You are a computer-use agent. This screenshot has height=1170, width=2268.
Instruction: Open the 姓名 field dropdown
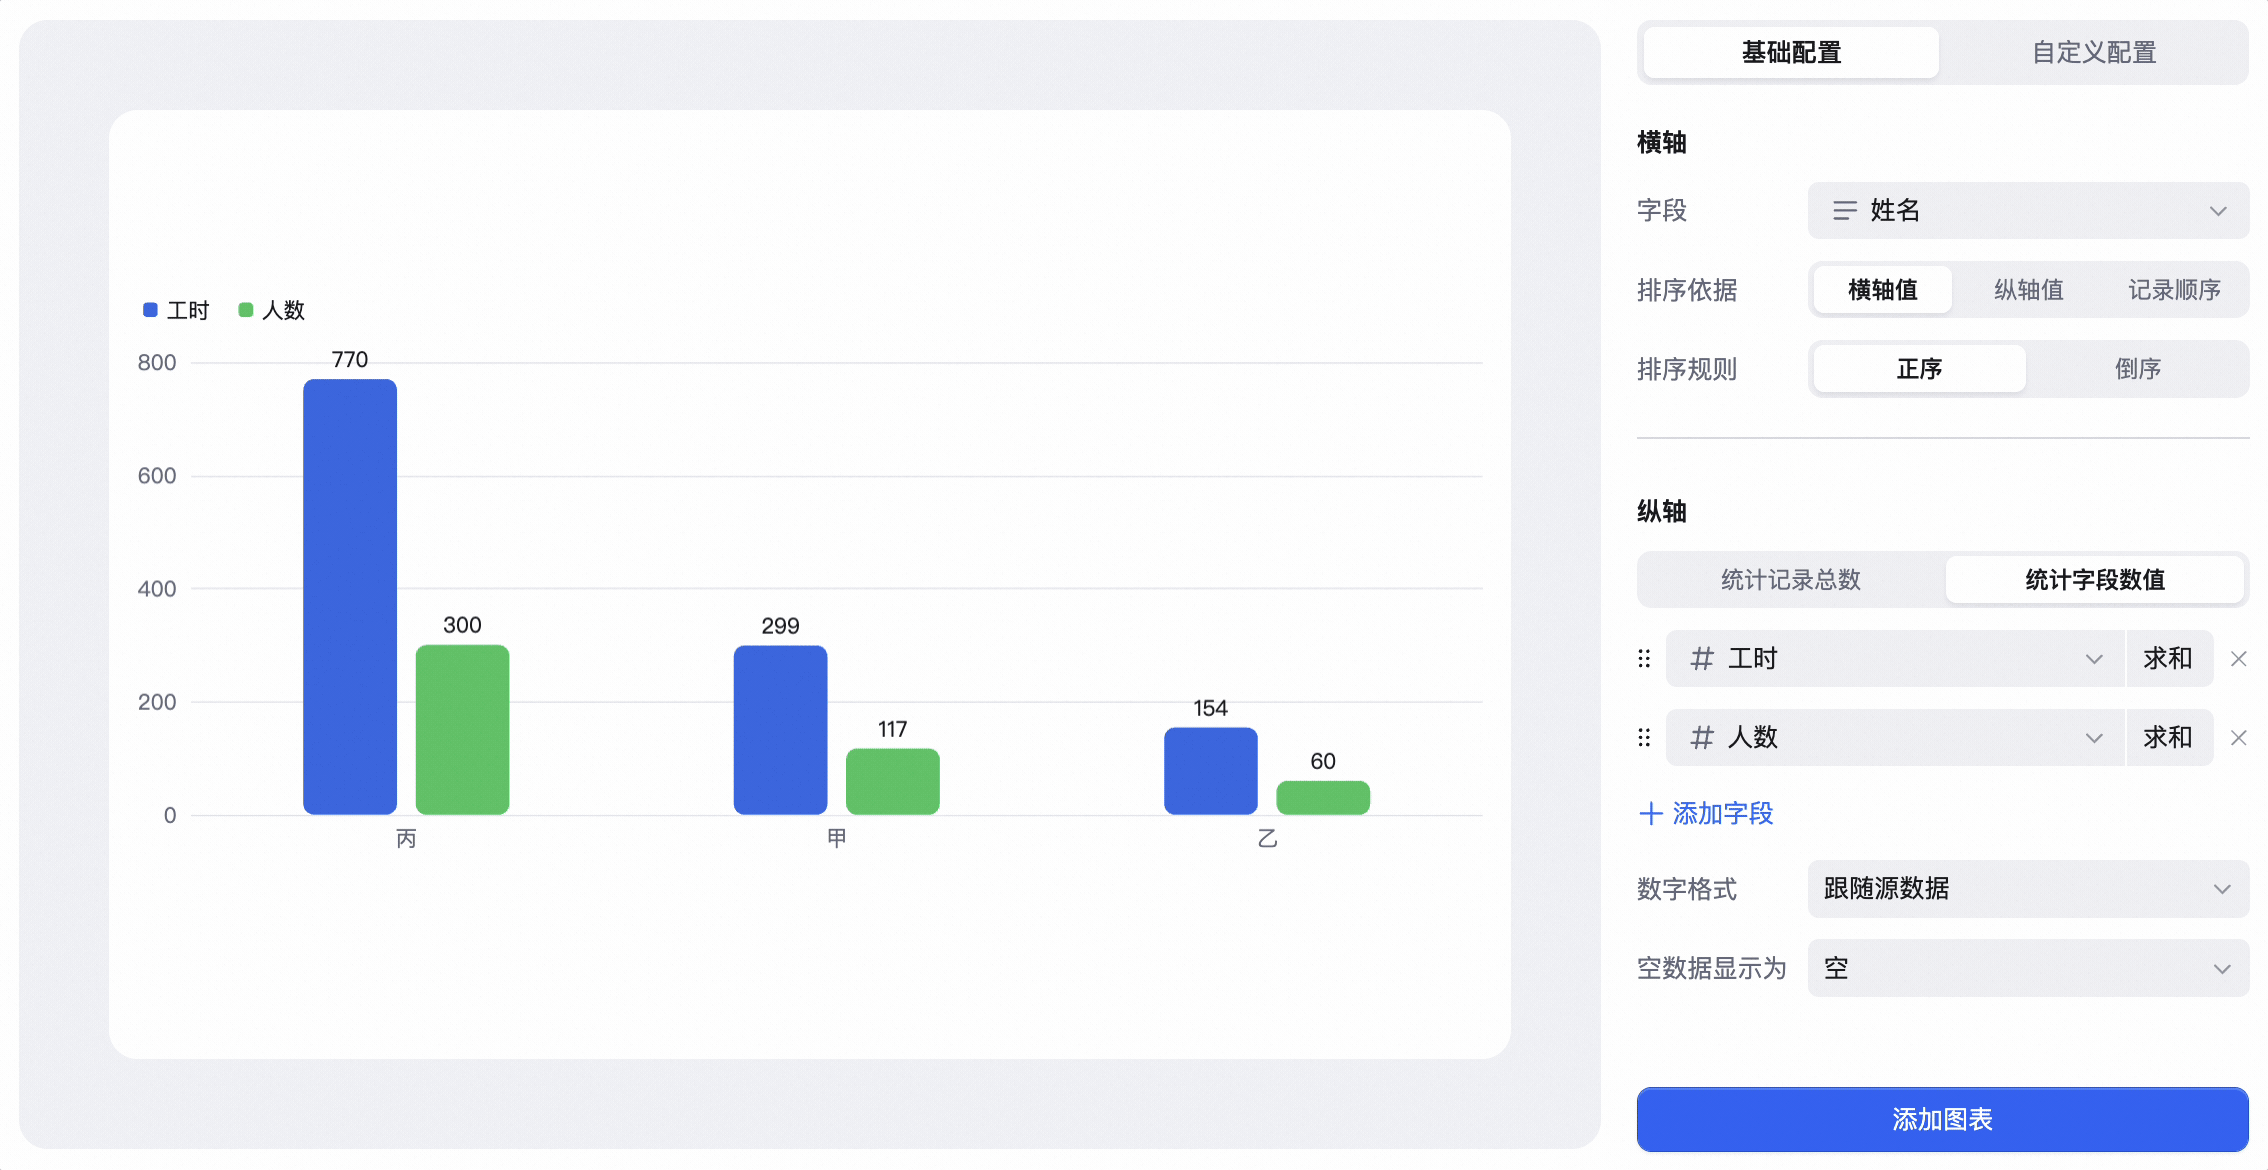click(x=2028, y=211)
